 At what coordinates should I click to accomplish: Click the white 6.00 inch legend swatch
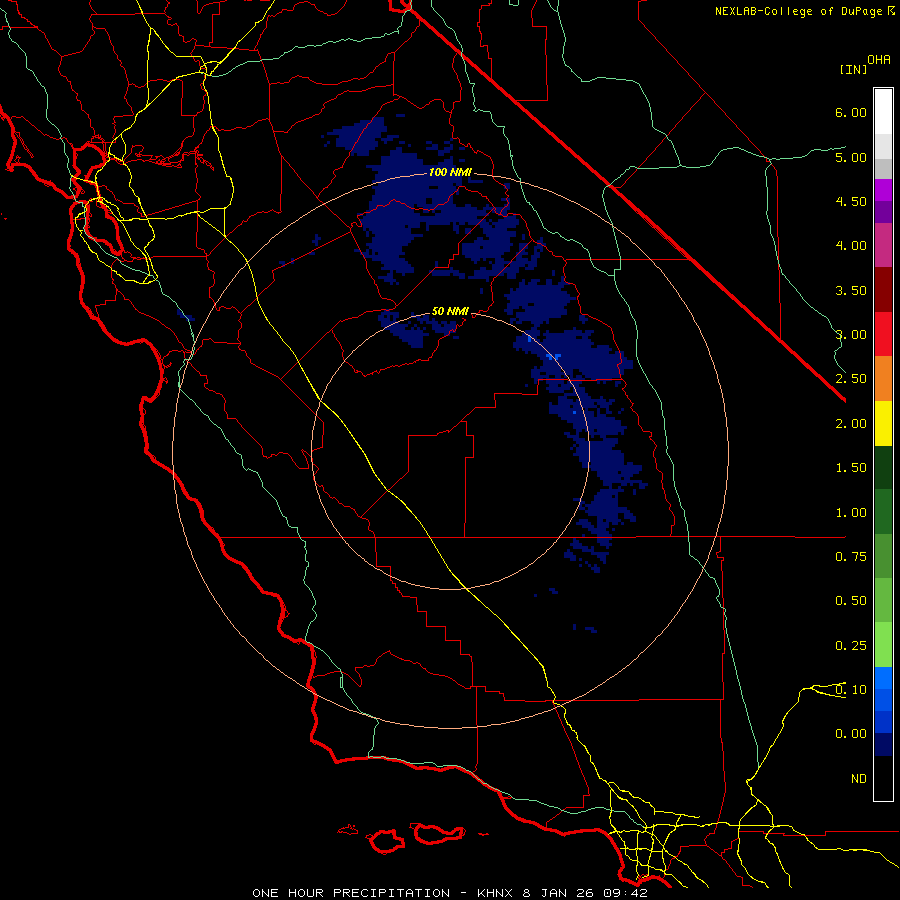pyautogui.click(x=883, y=112)
